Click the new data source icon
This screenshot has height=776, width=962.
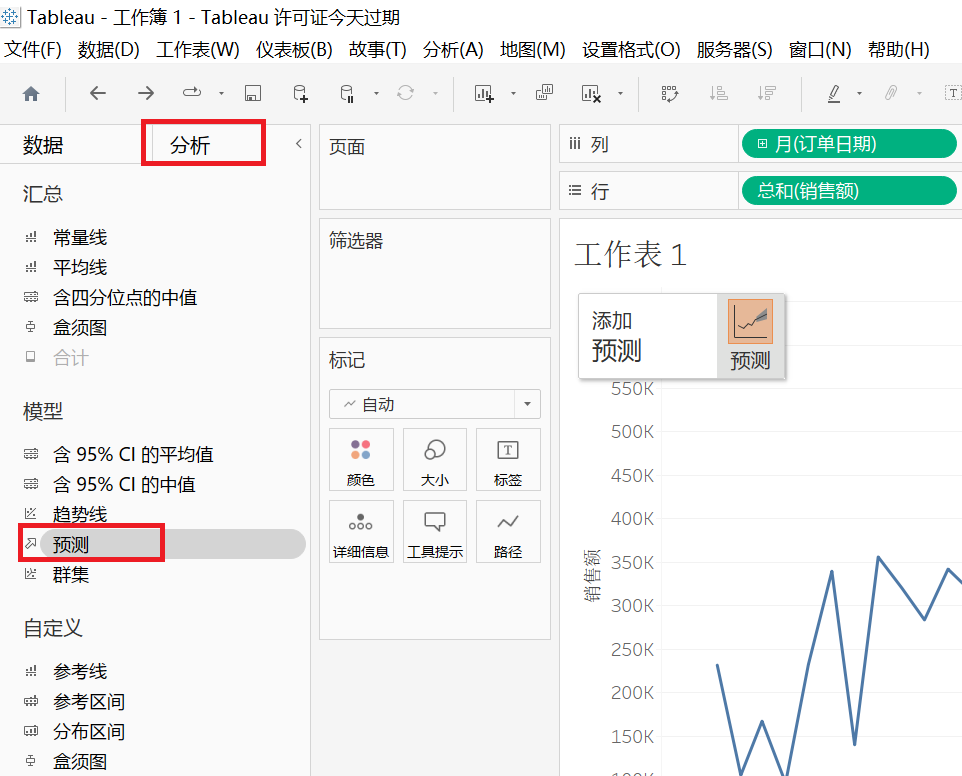click(300, 93)
